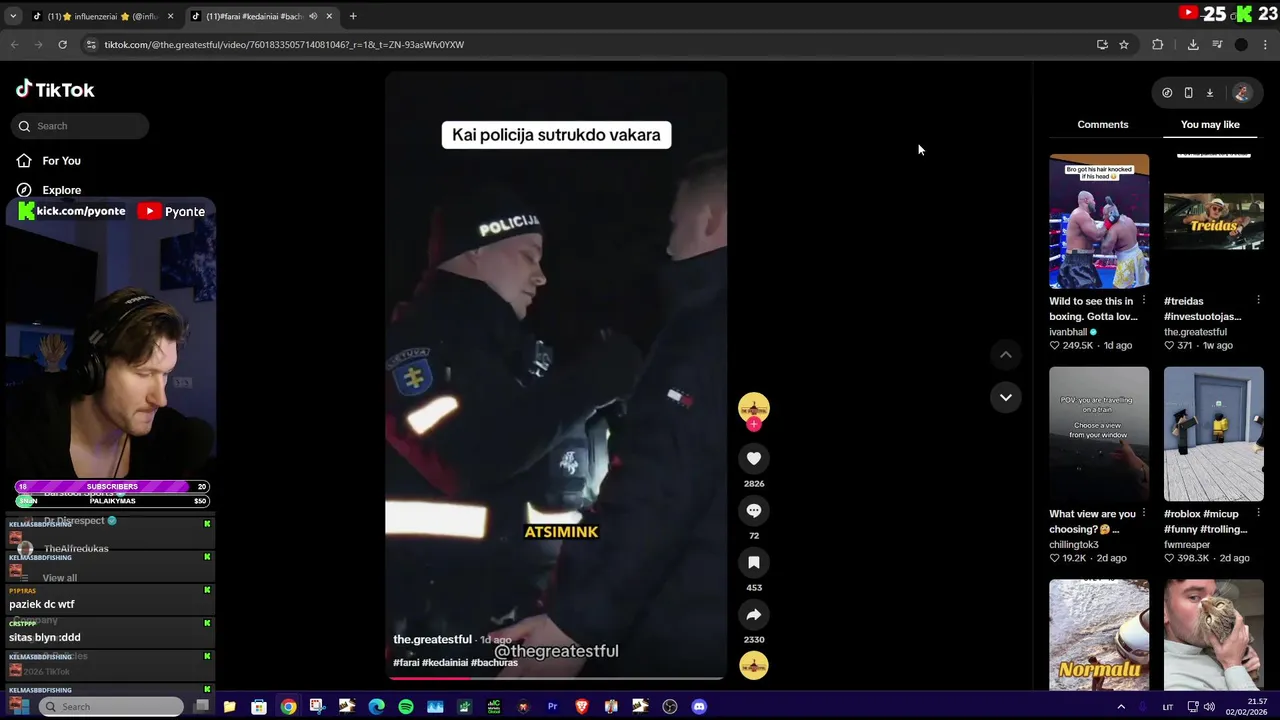Click the #bachuras hashtag
Screen dimensions: 1280x720
494,662
